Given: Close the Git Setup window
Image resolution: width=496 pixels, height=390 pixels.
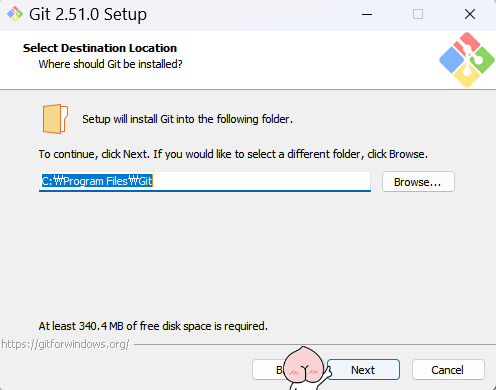Looking at the screenshot, I should 470,14.
